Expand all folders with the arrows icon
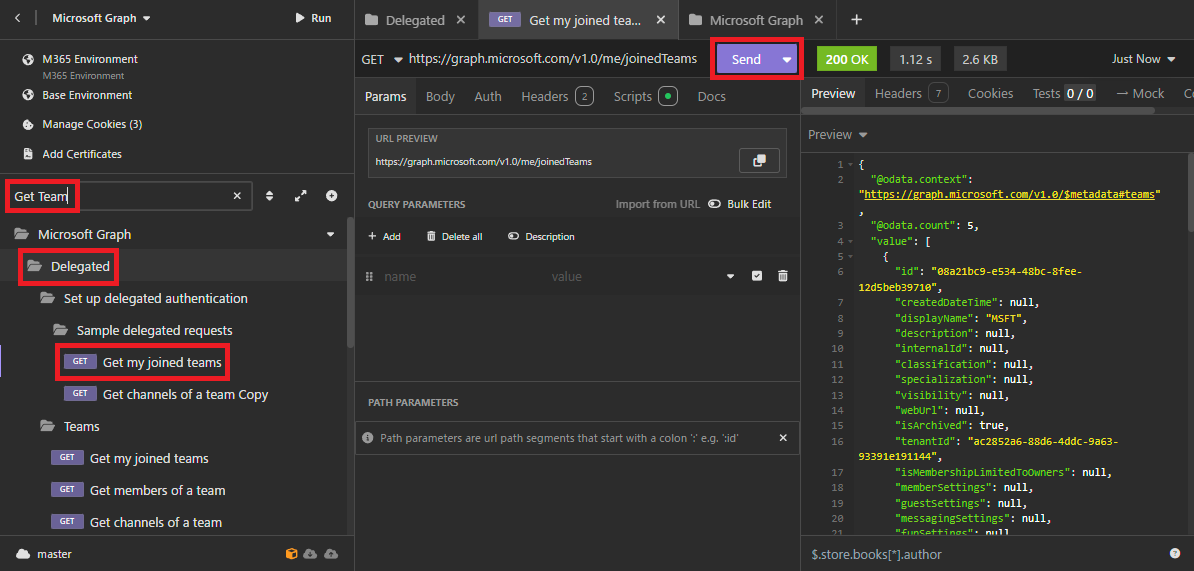 (x=300, y=196)
